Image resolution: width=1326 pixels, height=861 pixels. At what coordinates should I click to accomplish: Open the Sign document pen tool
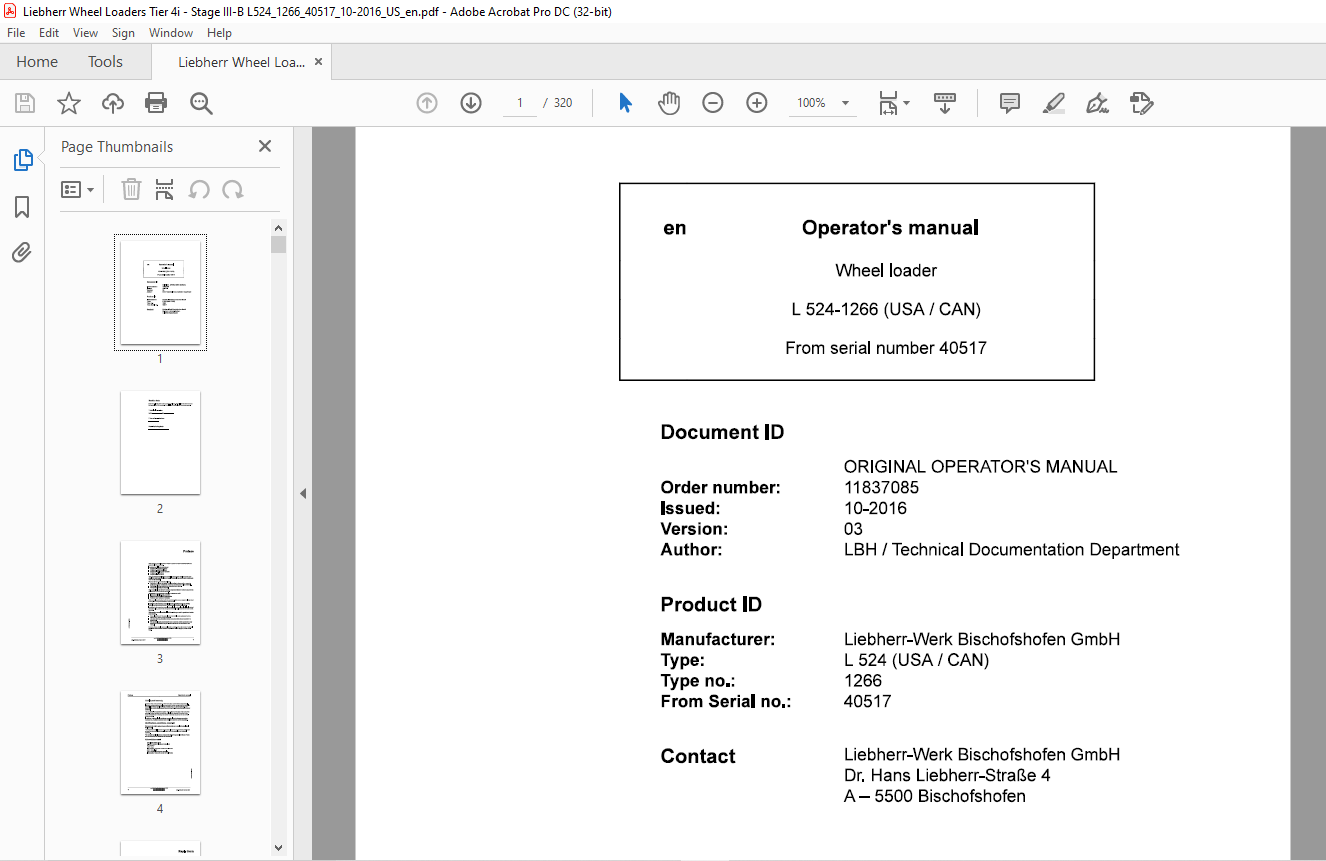tap(1097, 103)
